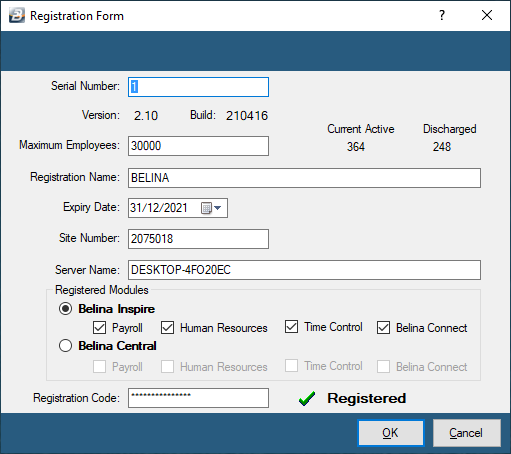Screen dimensions: 511x454
Task: Close the Registration Form dialog
Action: (487, 15)
